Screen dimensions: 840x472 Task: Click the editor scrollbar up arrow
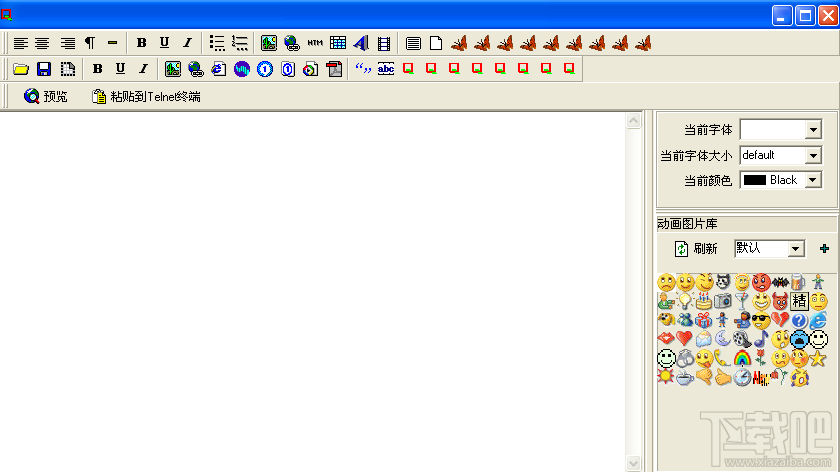point(633,121)
